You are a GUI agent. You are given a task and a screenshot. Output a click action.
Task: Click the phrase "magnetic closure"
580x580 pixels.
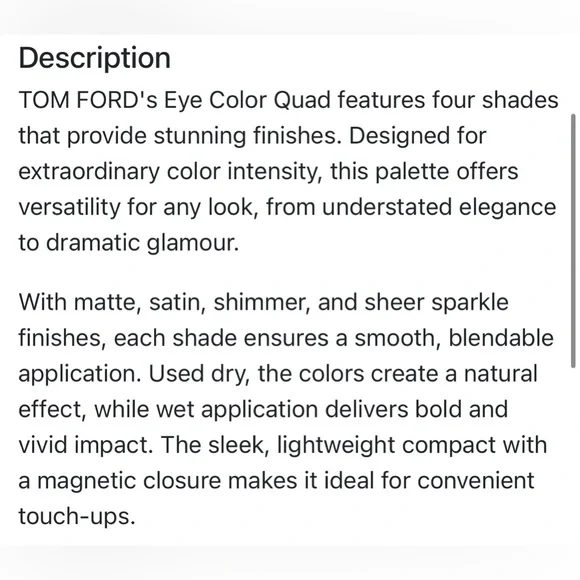(129, 481)
